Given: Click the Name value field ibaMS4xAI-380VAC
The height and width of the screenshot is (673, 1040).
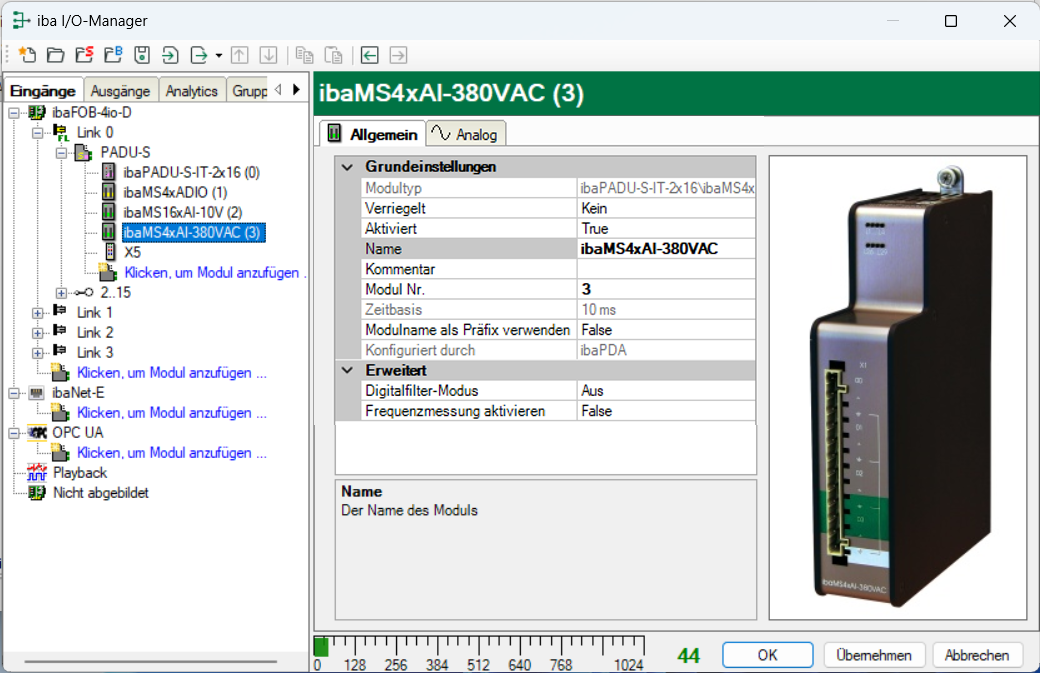Looking at the screenshot, I should 665,249.
